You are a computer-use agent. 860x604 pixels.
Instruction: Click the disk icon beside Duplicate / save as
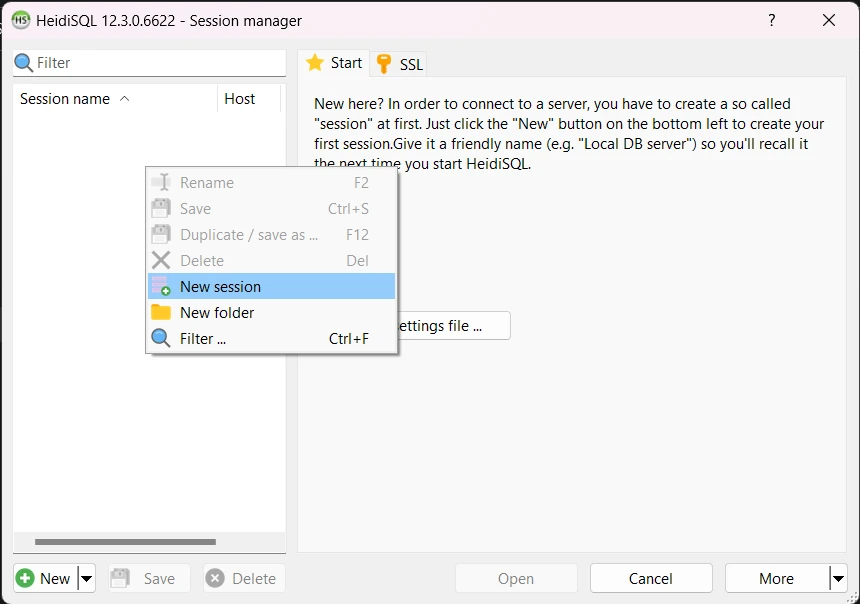click(161, 234)
